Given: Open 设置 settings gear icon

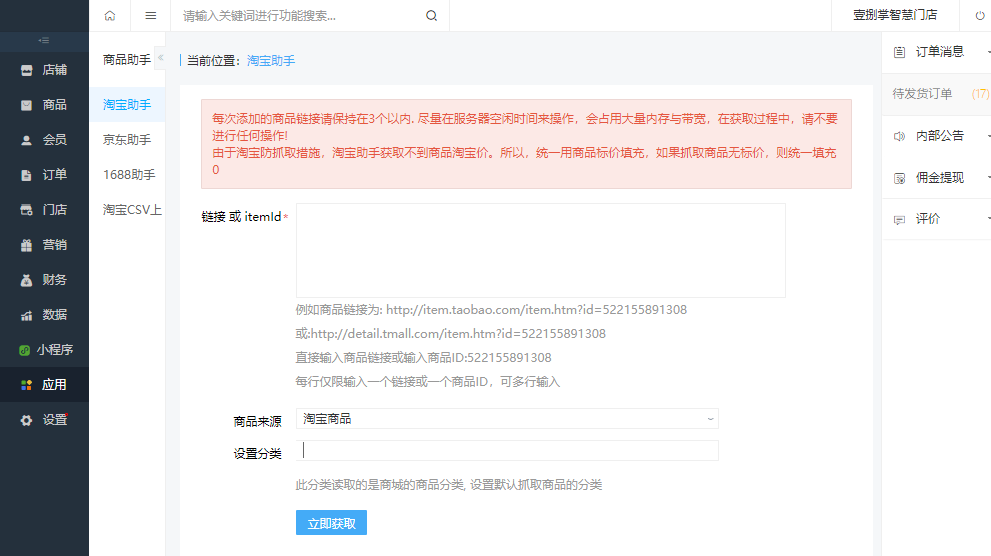Looking at the screenshot, I should click(27, 420).
